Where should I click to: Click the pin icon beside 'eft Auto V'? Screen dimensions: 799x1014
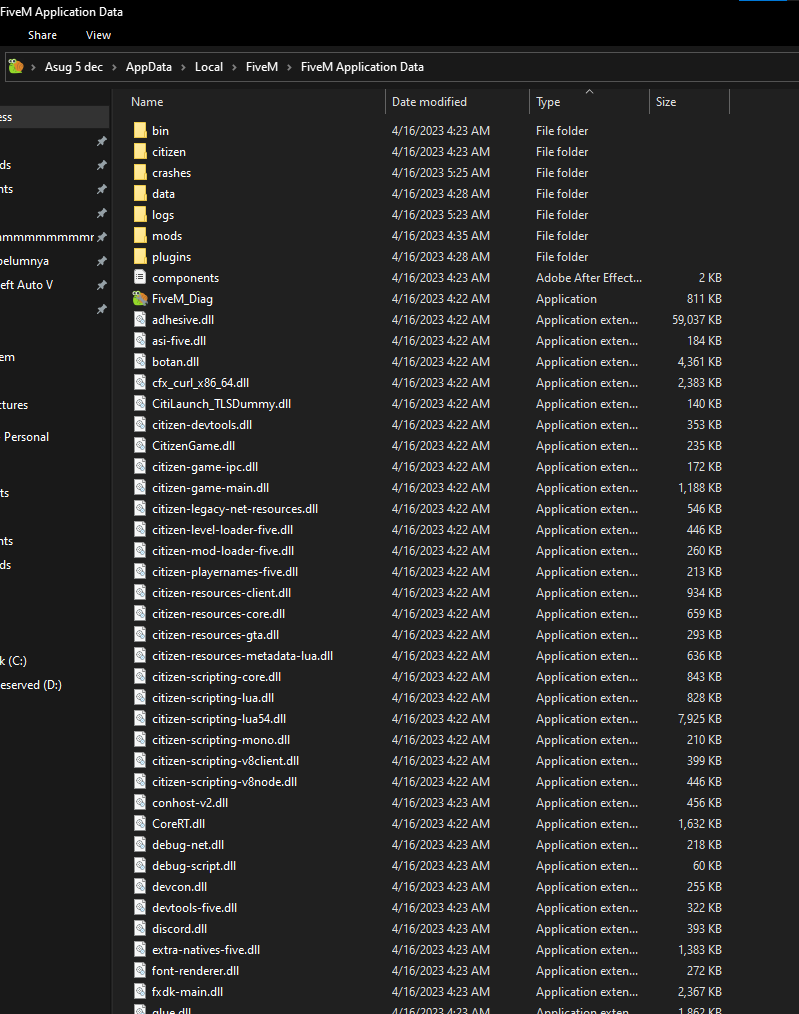(x=101, y=285)
